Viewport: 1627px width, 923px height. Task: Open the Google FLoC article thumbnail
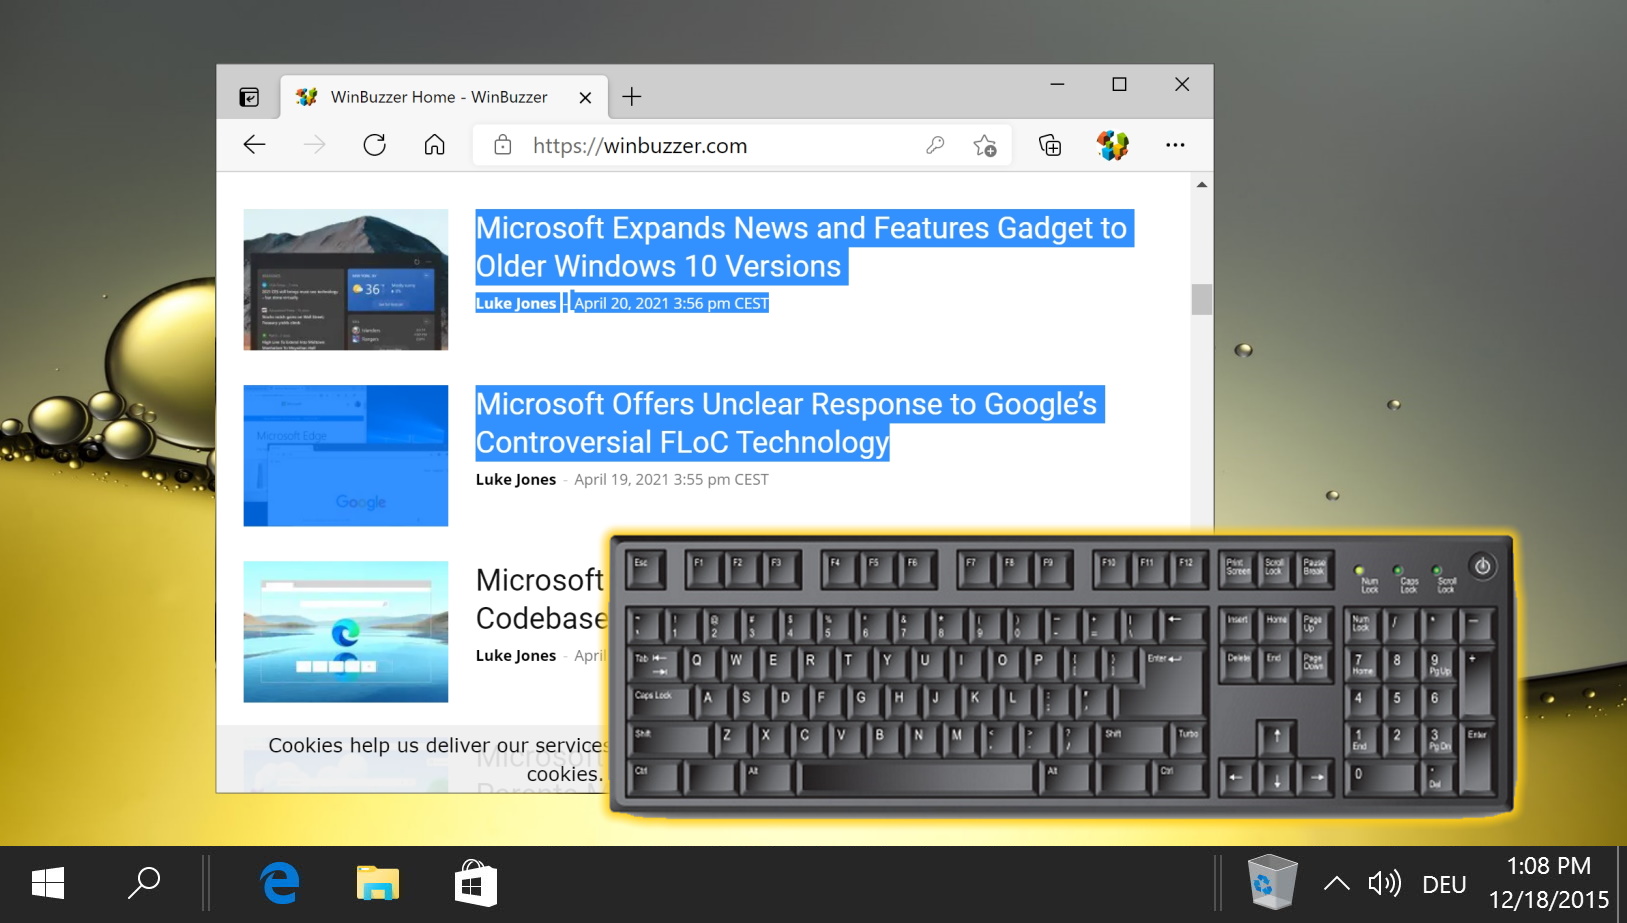(346, 455)
